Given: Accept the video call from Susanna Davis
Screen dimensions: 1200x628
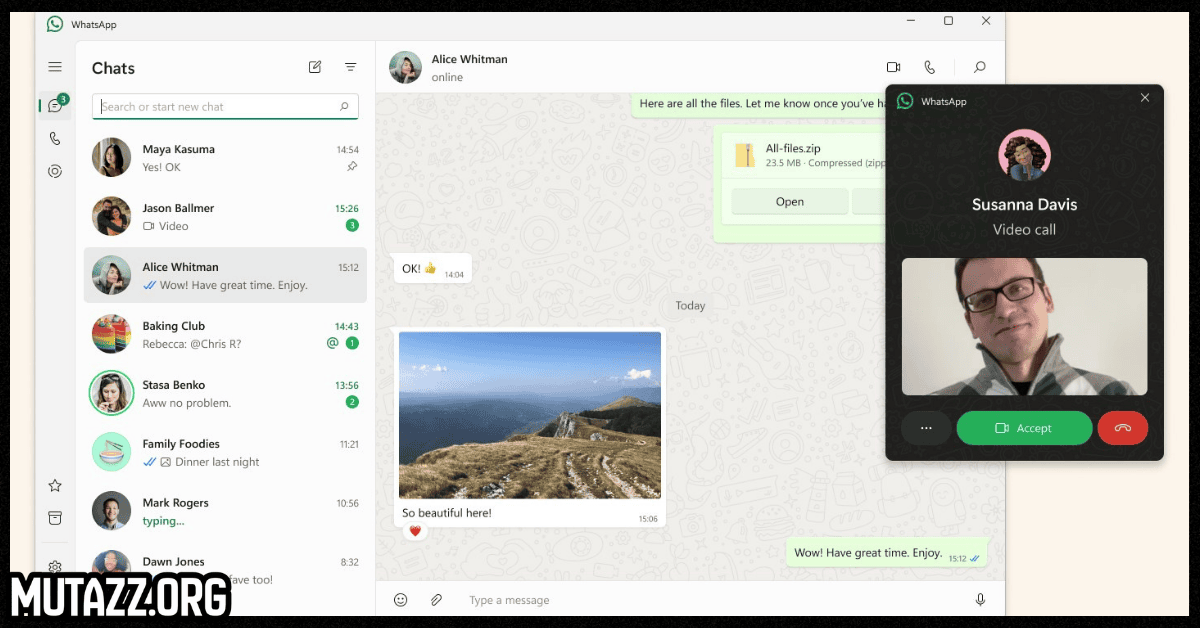Looking at the screenshot, I should tap(1024, 428).
